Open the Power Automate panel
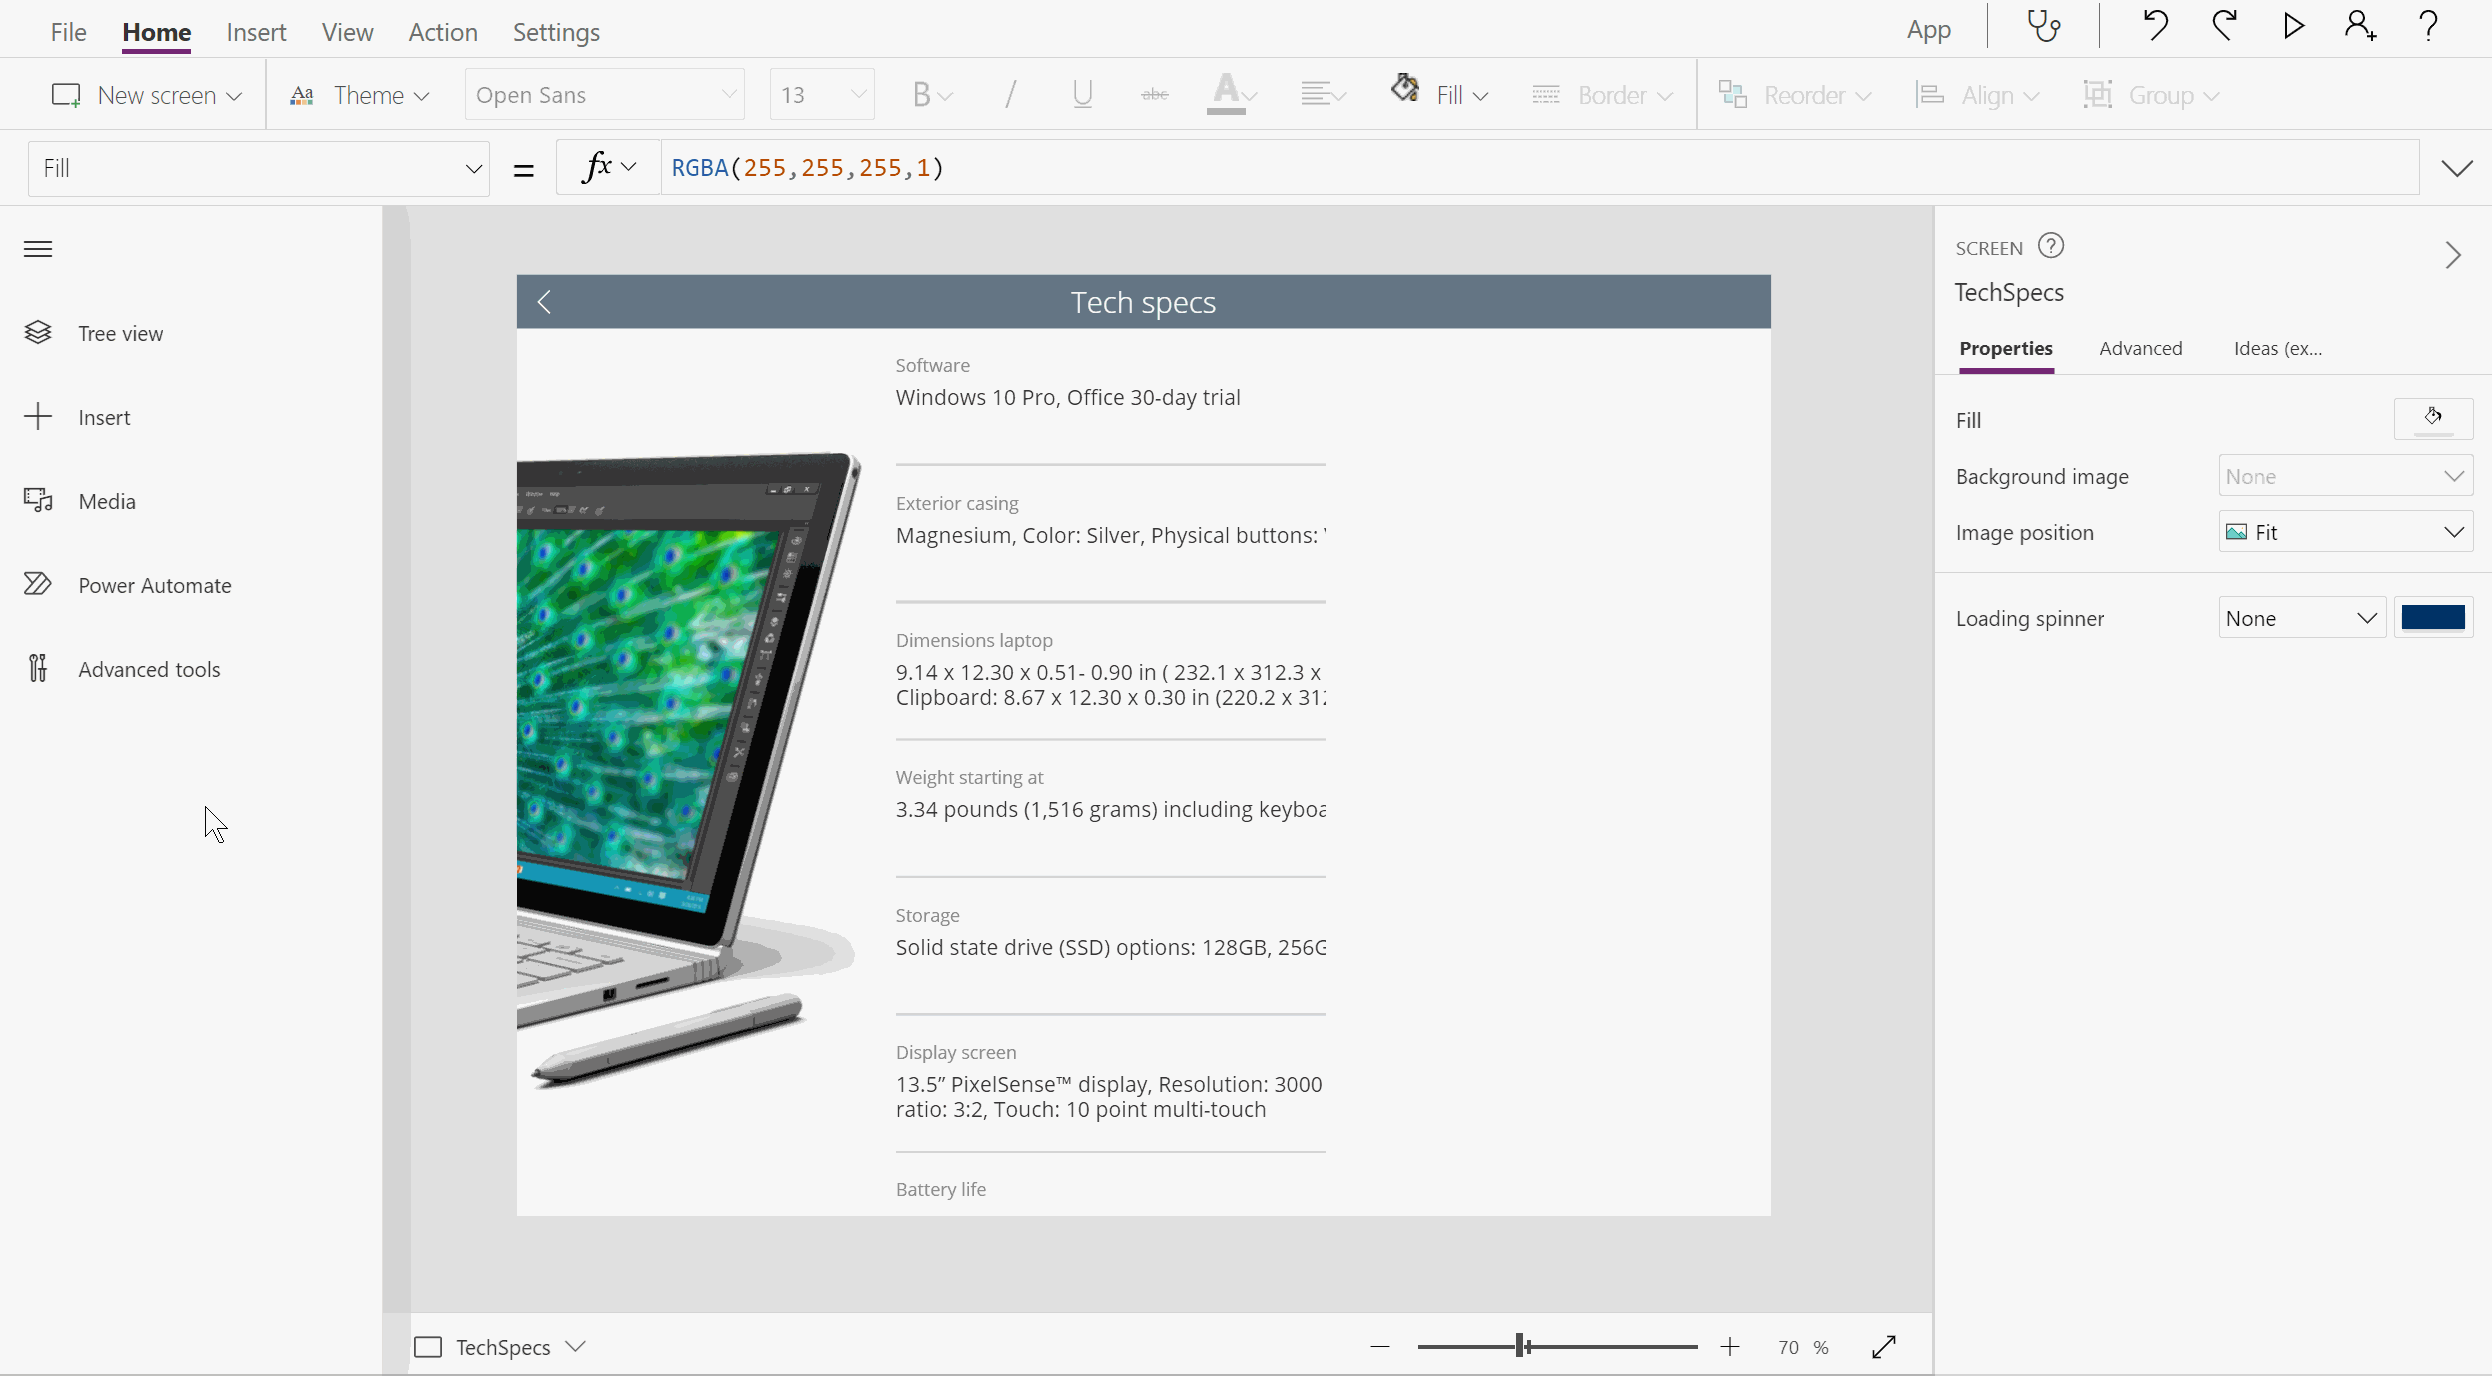 (x=154, y=584)
